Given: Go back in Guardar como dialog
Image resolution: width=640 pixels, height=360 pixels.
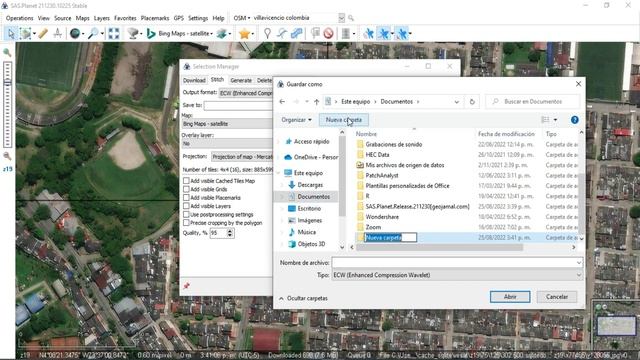Looking at the screenshot, I should (282, 102).
